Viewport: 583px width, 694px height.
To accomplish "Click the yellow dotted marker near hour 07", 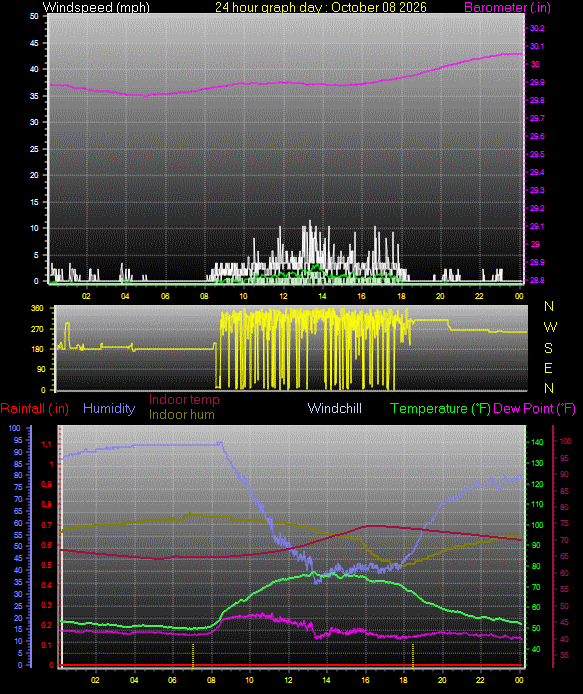I will [193, 655].
